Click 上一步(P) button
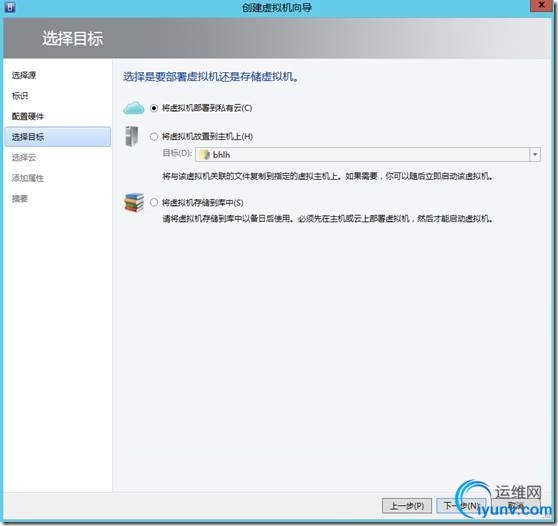Image resolution: width=558 pixels, height=526 pixels. 407,505
